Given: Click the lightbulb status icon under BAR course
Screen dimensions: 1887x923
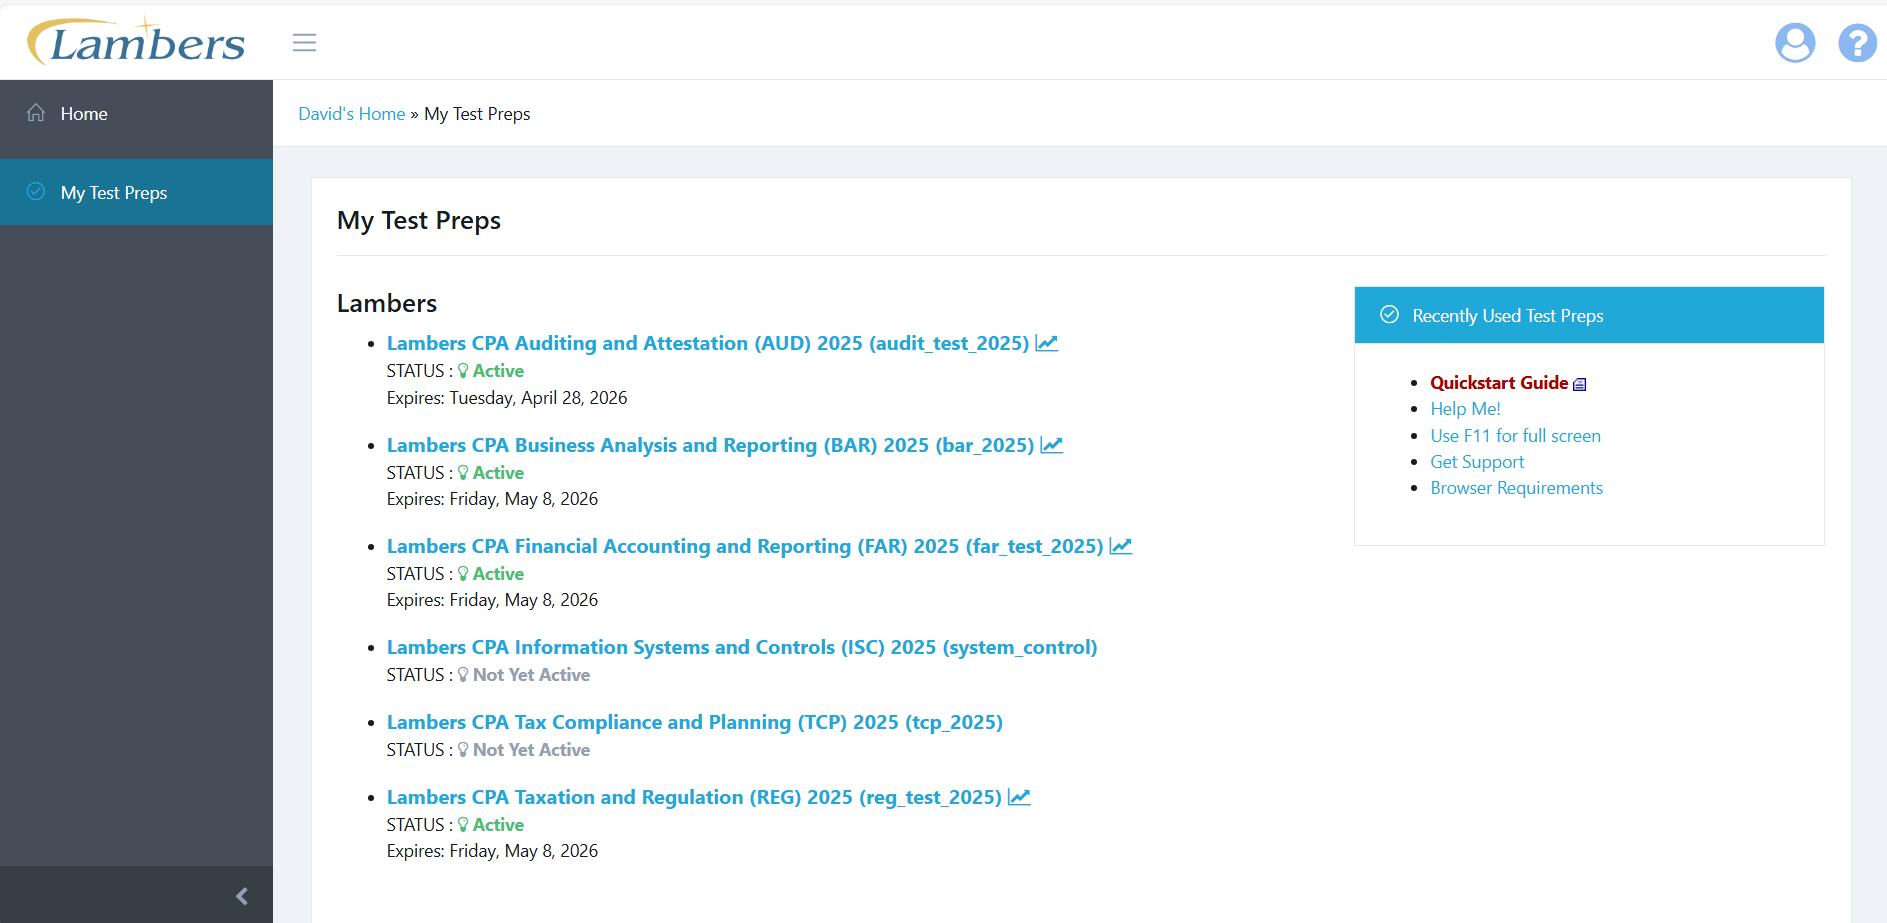Looking at the screenshot, I should (x=463, y=473).
